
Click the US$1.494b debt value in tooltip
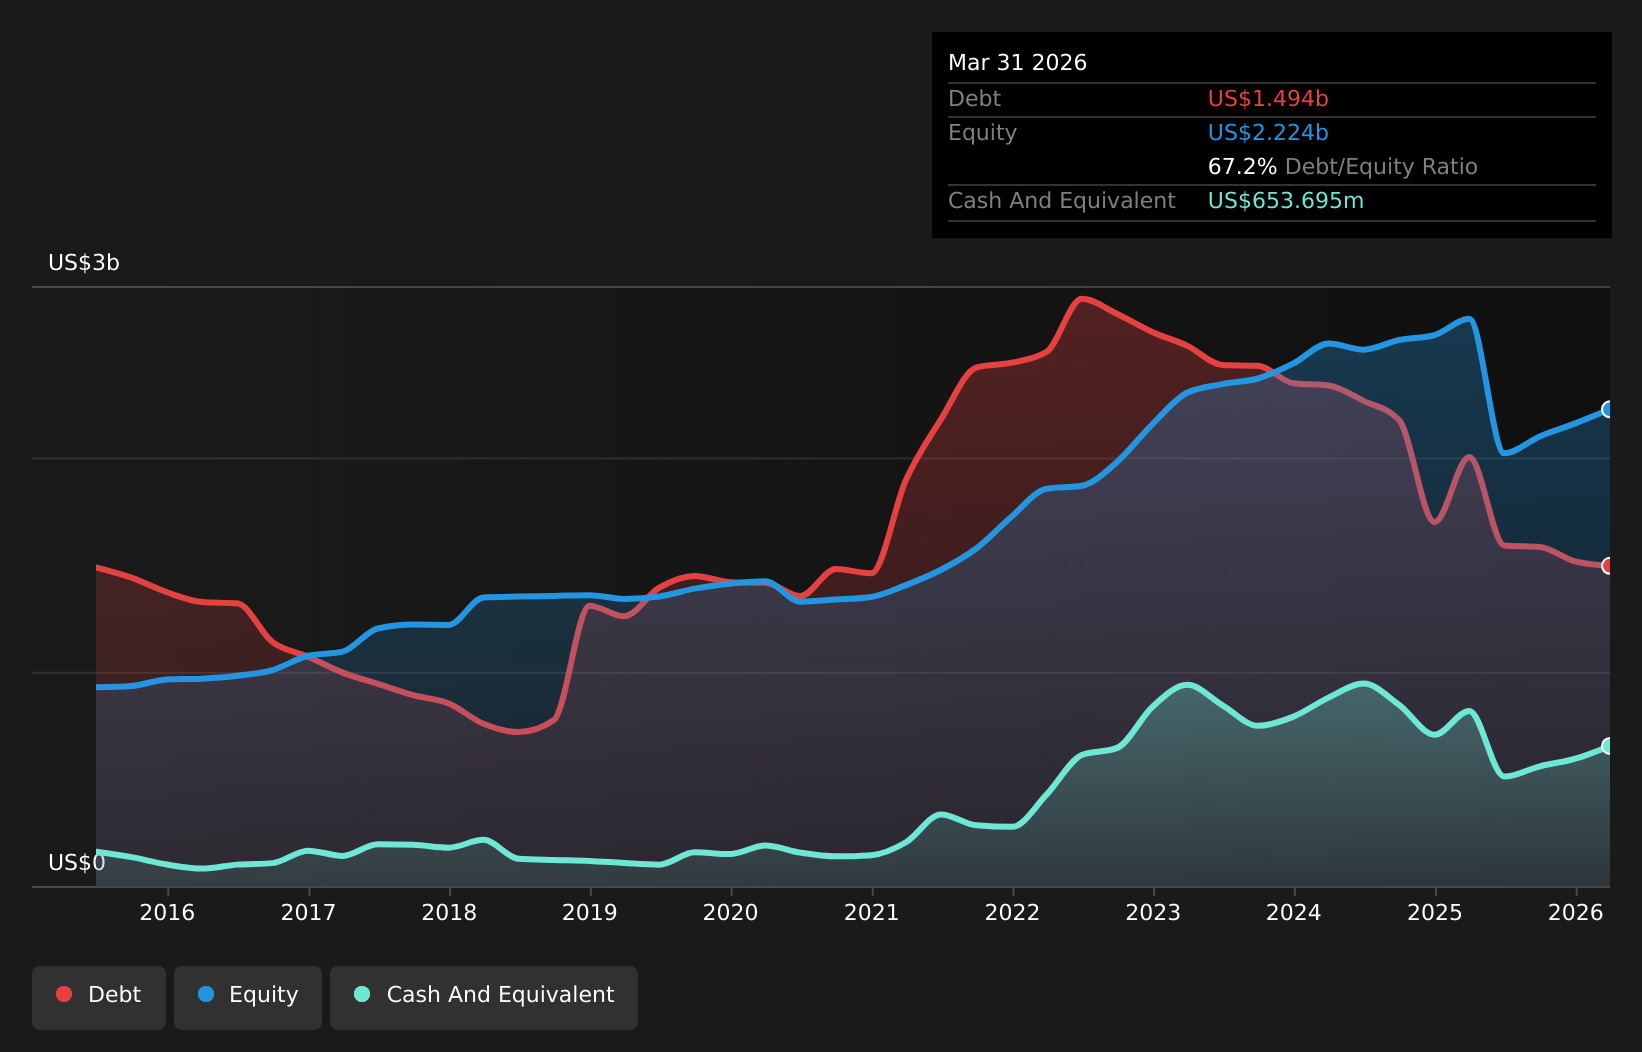1268,99
